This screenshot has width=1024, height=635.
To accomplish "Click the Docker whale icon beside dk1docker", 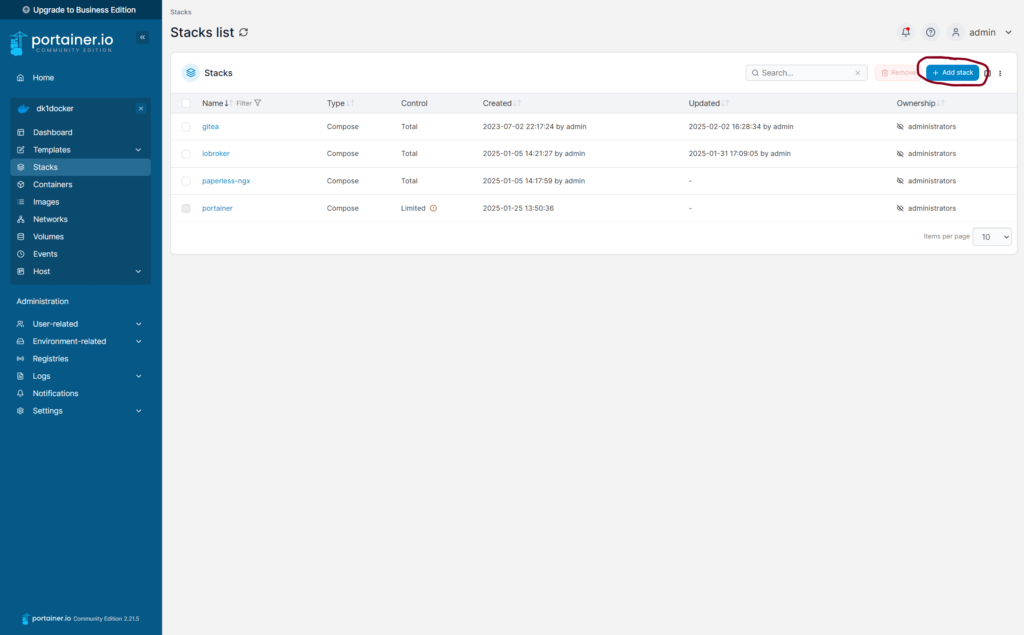I will coord(24,108).
